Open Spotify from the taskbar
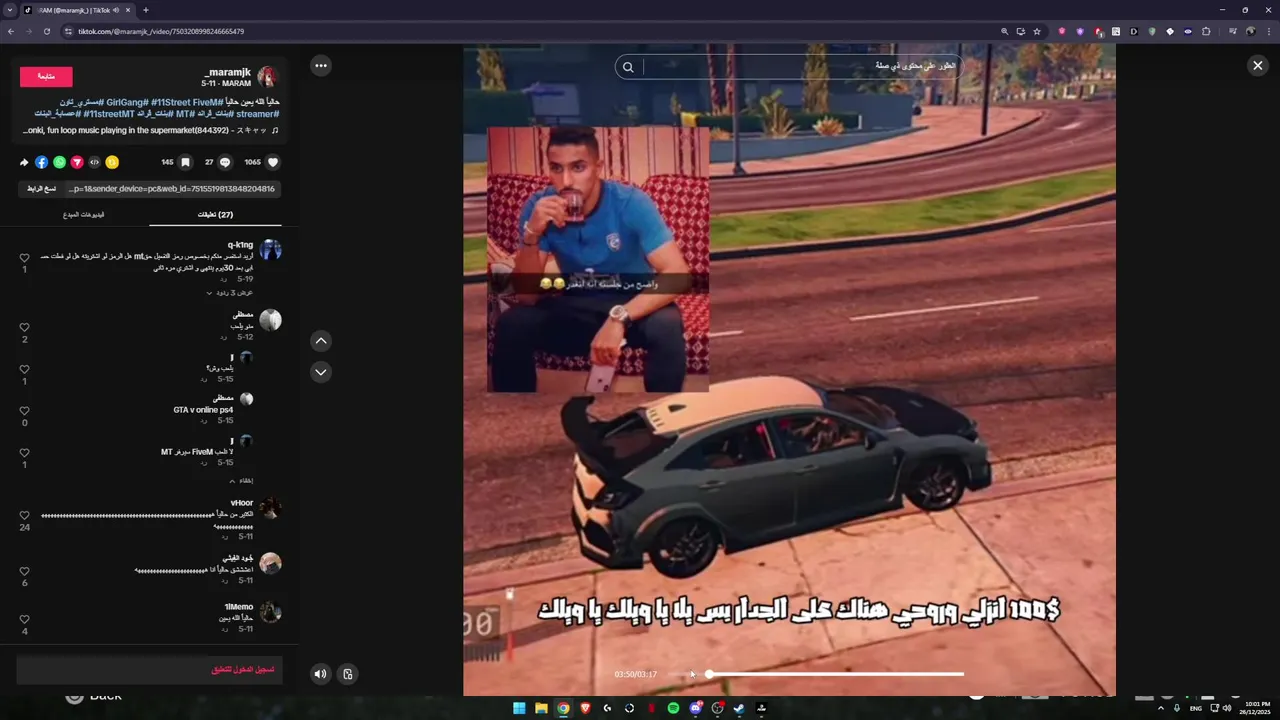Screen dimensions: 1280x720 [x=673, y=708]
